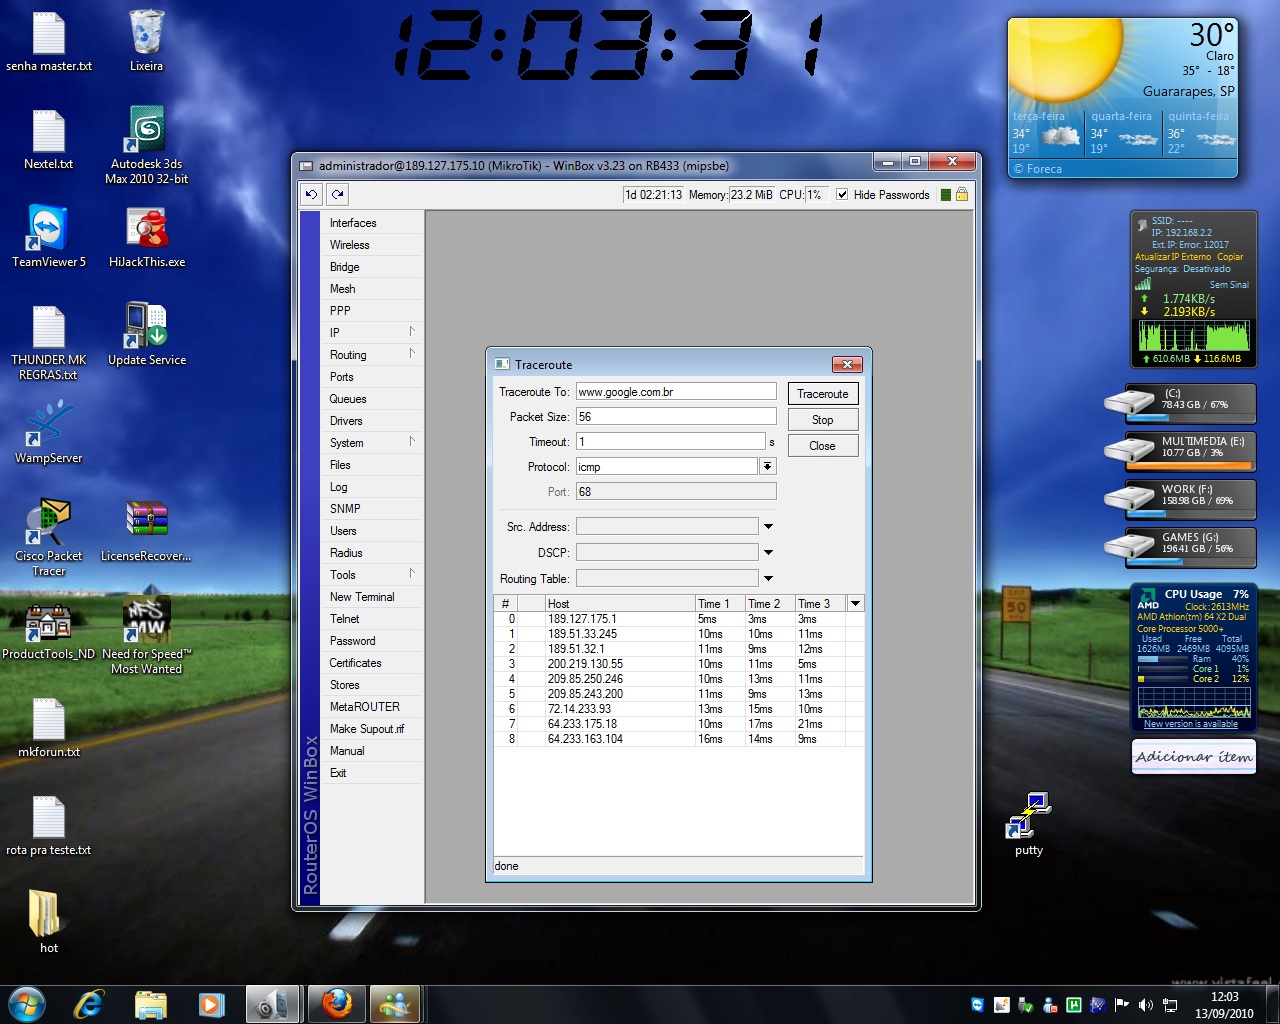Expand the DSCP field arrow
This screenshot has width=1280, height=1024.
pos(768,552)
